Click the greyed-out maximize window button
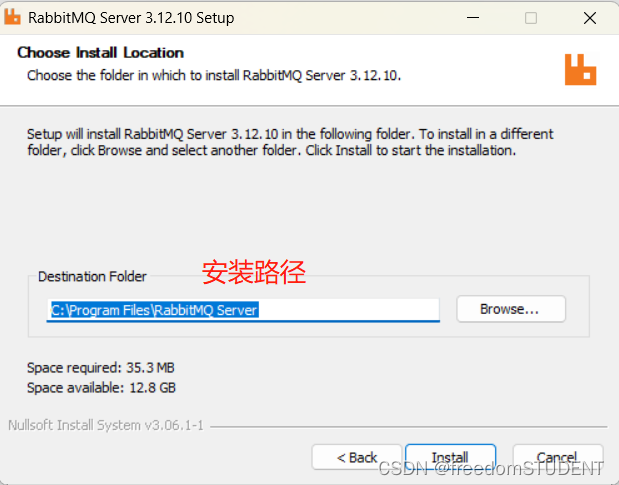 point(530,18)
